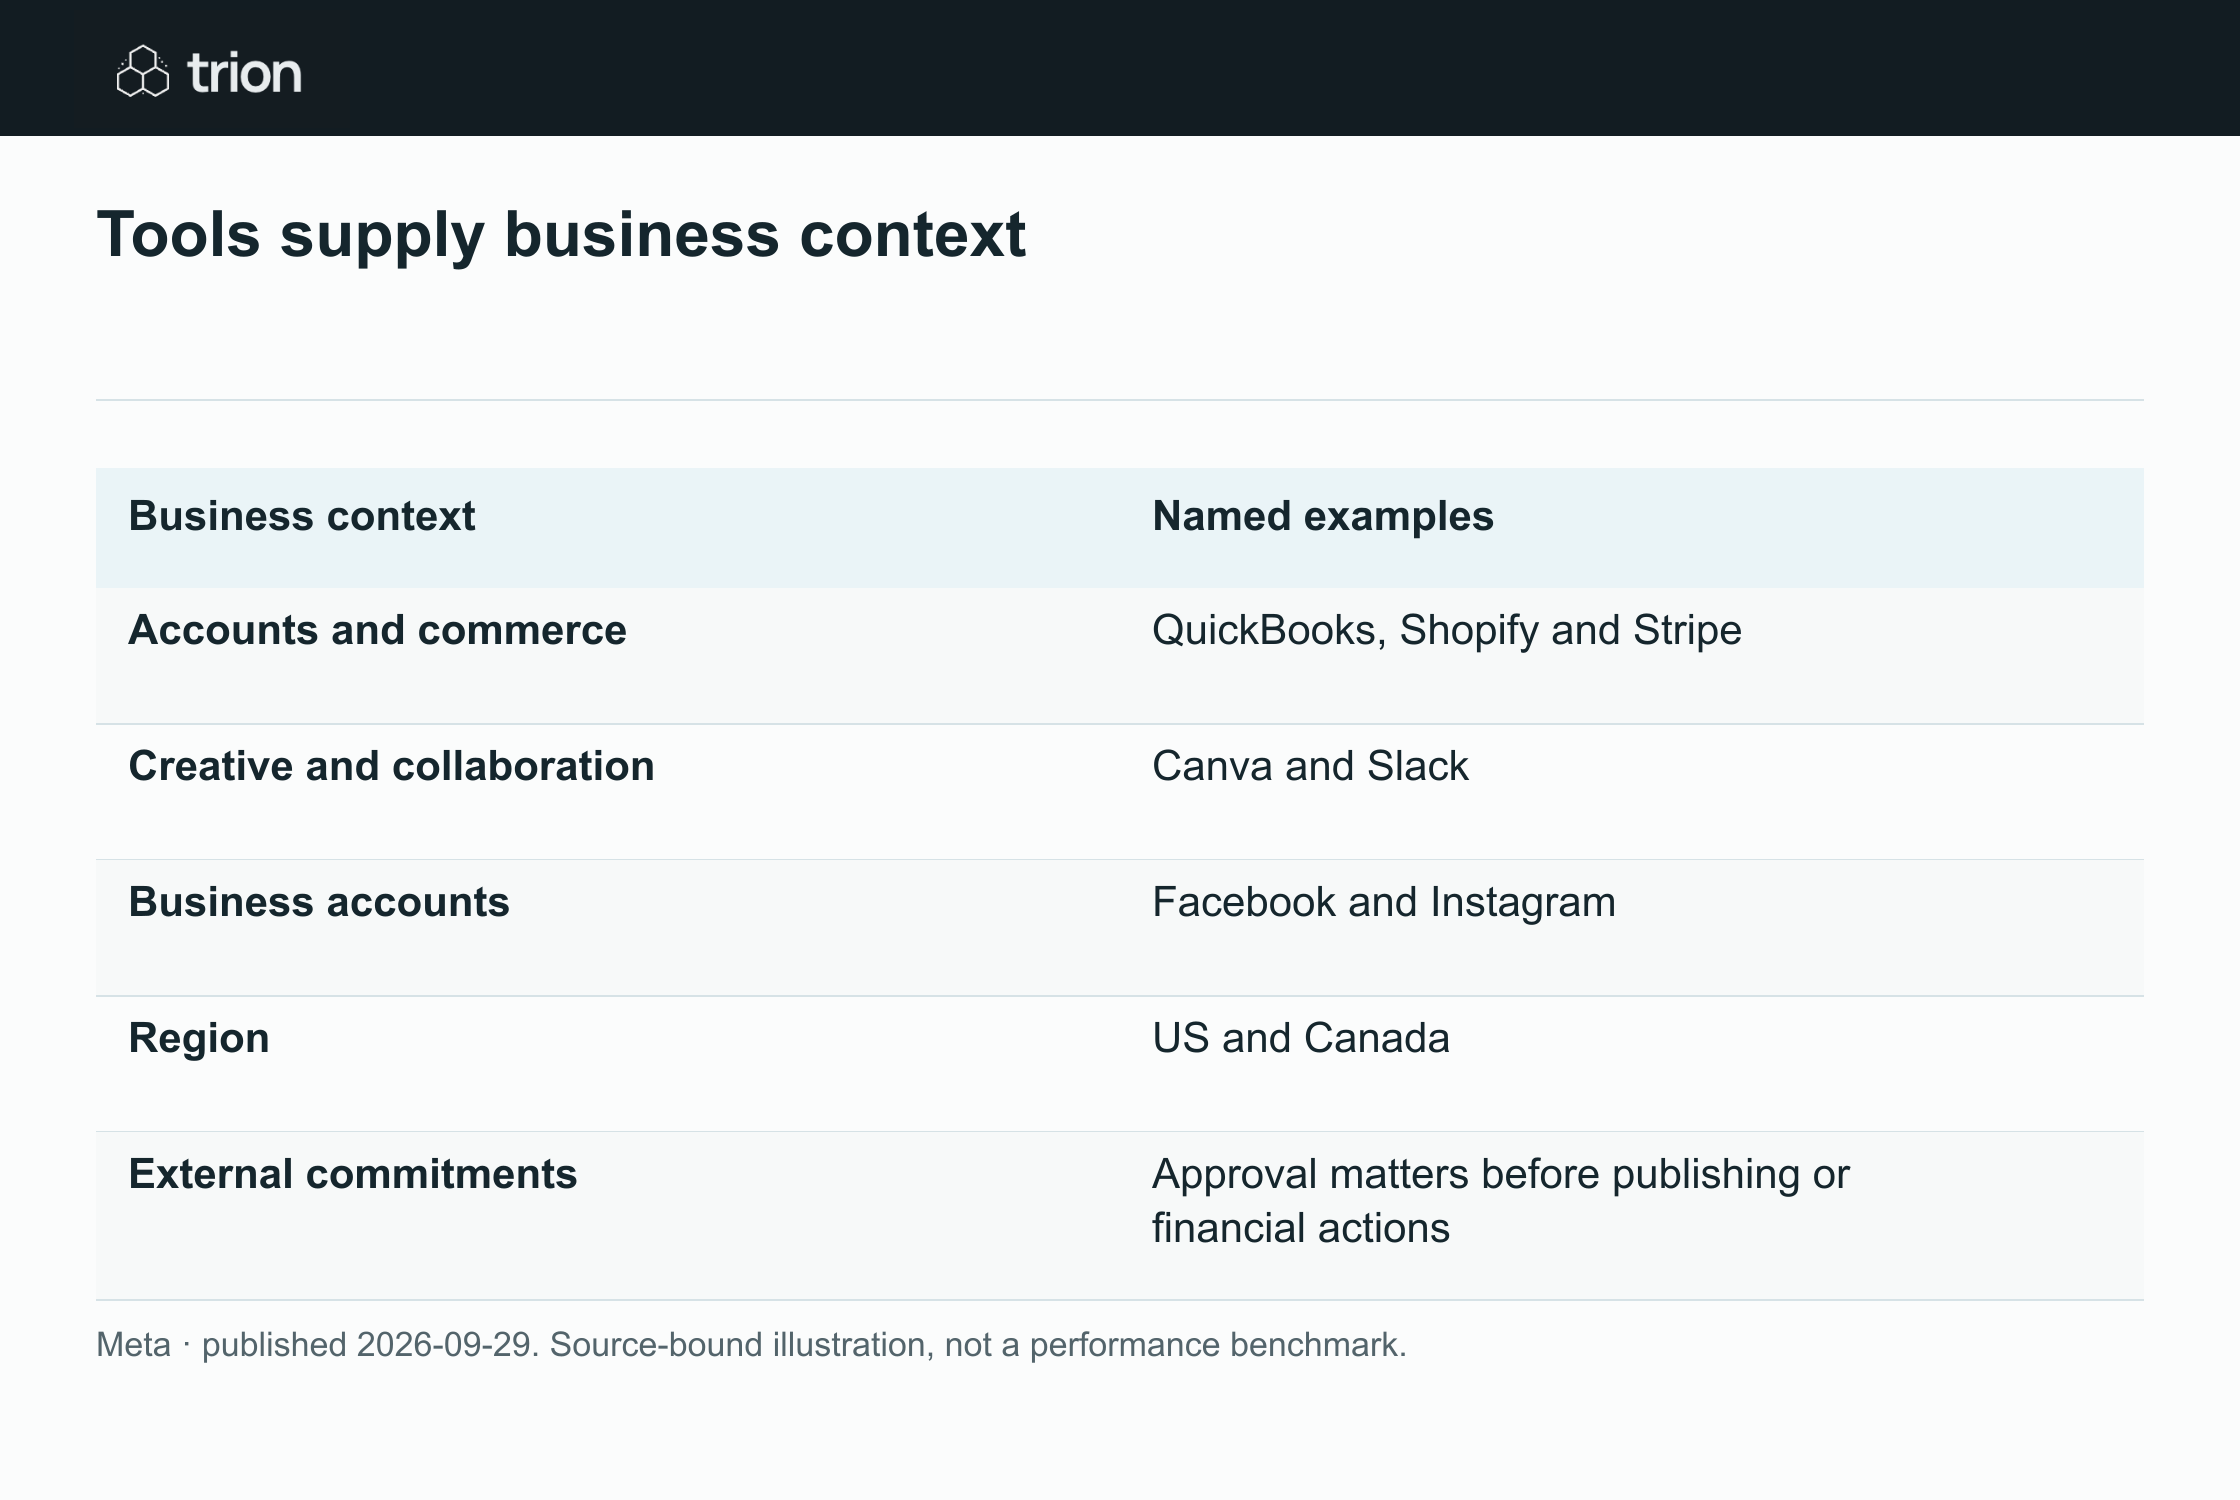Select the 'Business accounts' row label
The image size is (2240, 1500).
(319, 903)
